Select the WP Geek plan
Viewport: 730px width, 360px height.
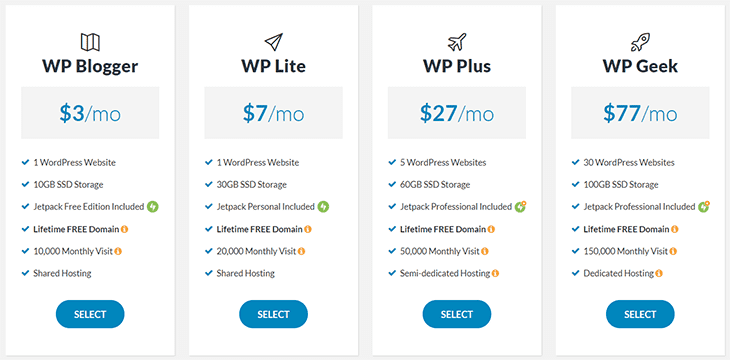[640, 314]
